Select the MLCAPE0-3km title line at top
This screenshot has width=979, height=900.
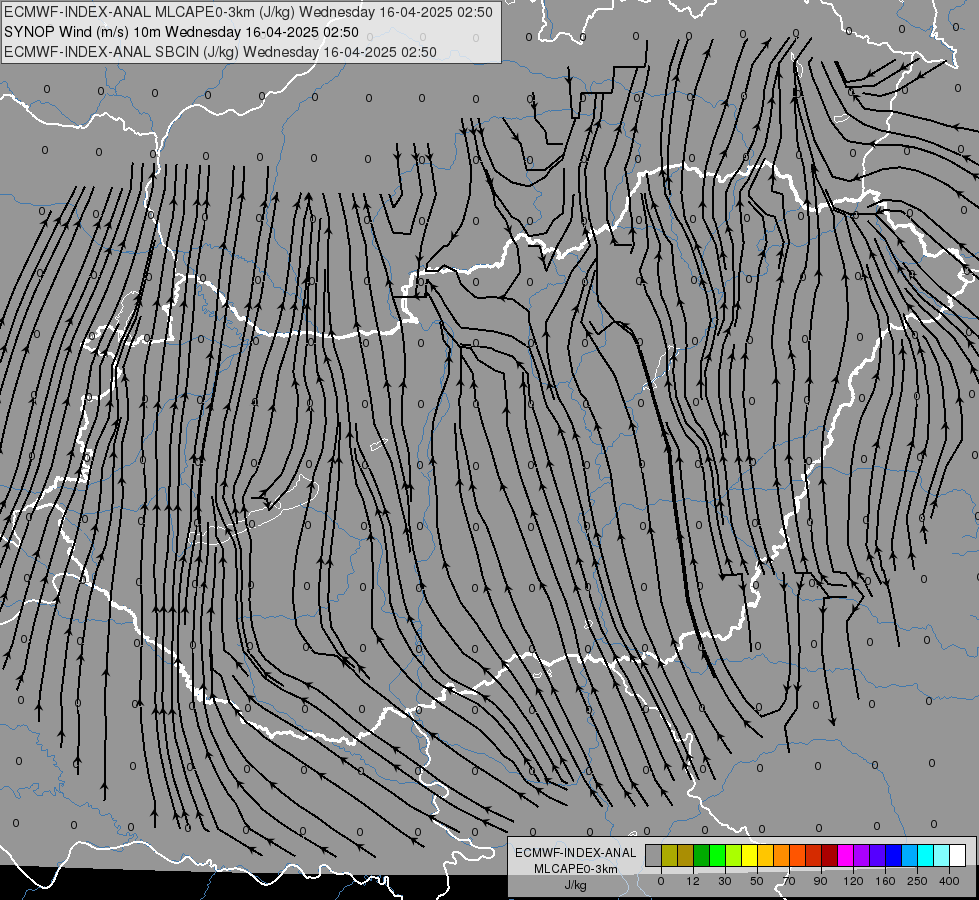248,12
